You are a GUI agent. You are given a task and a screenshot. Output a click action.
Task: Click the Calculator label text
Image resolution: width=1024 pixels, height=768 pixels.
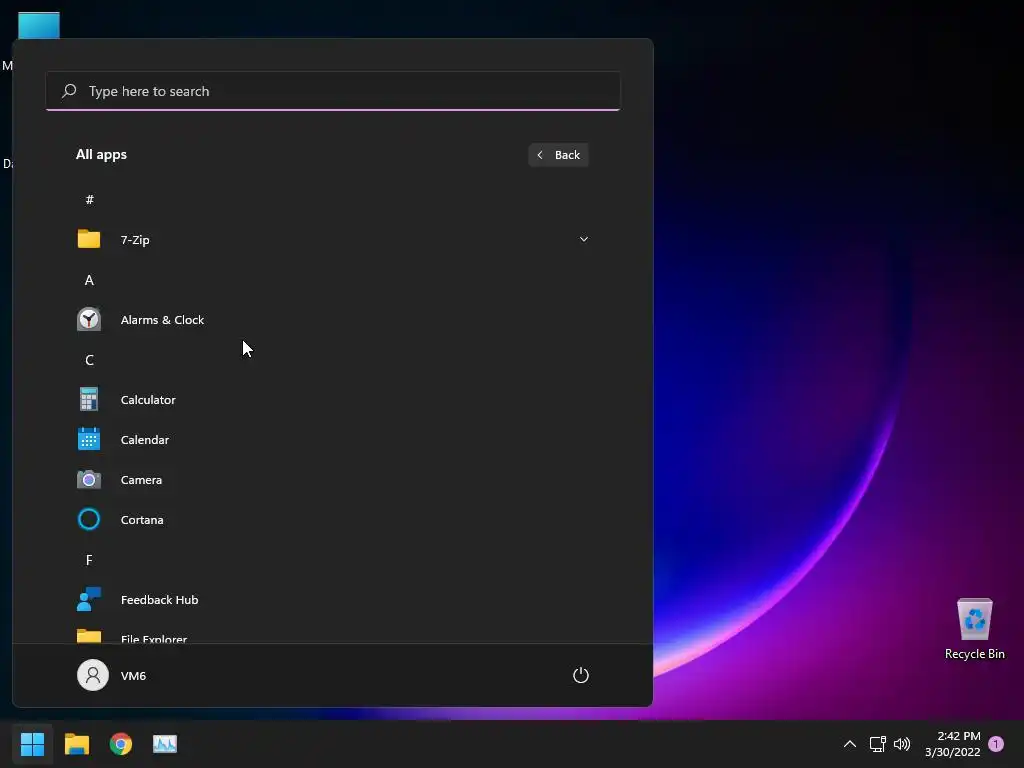pyautogui.click(x=148, y=400)
